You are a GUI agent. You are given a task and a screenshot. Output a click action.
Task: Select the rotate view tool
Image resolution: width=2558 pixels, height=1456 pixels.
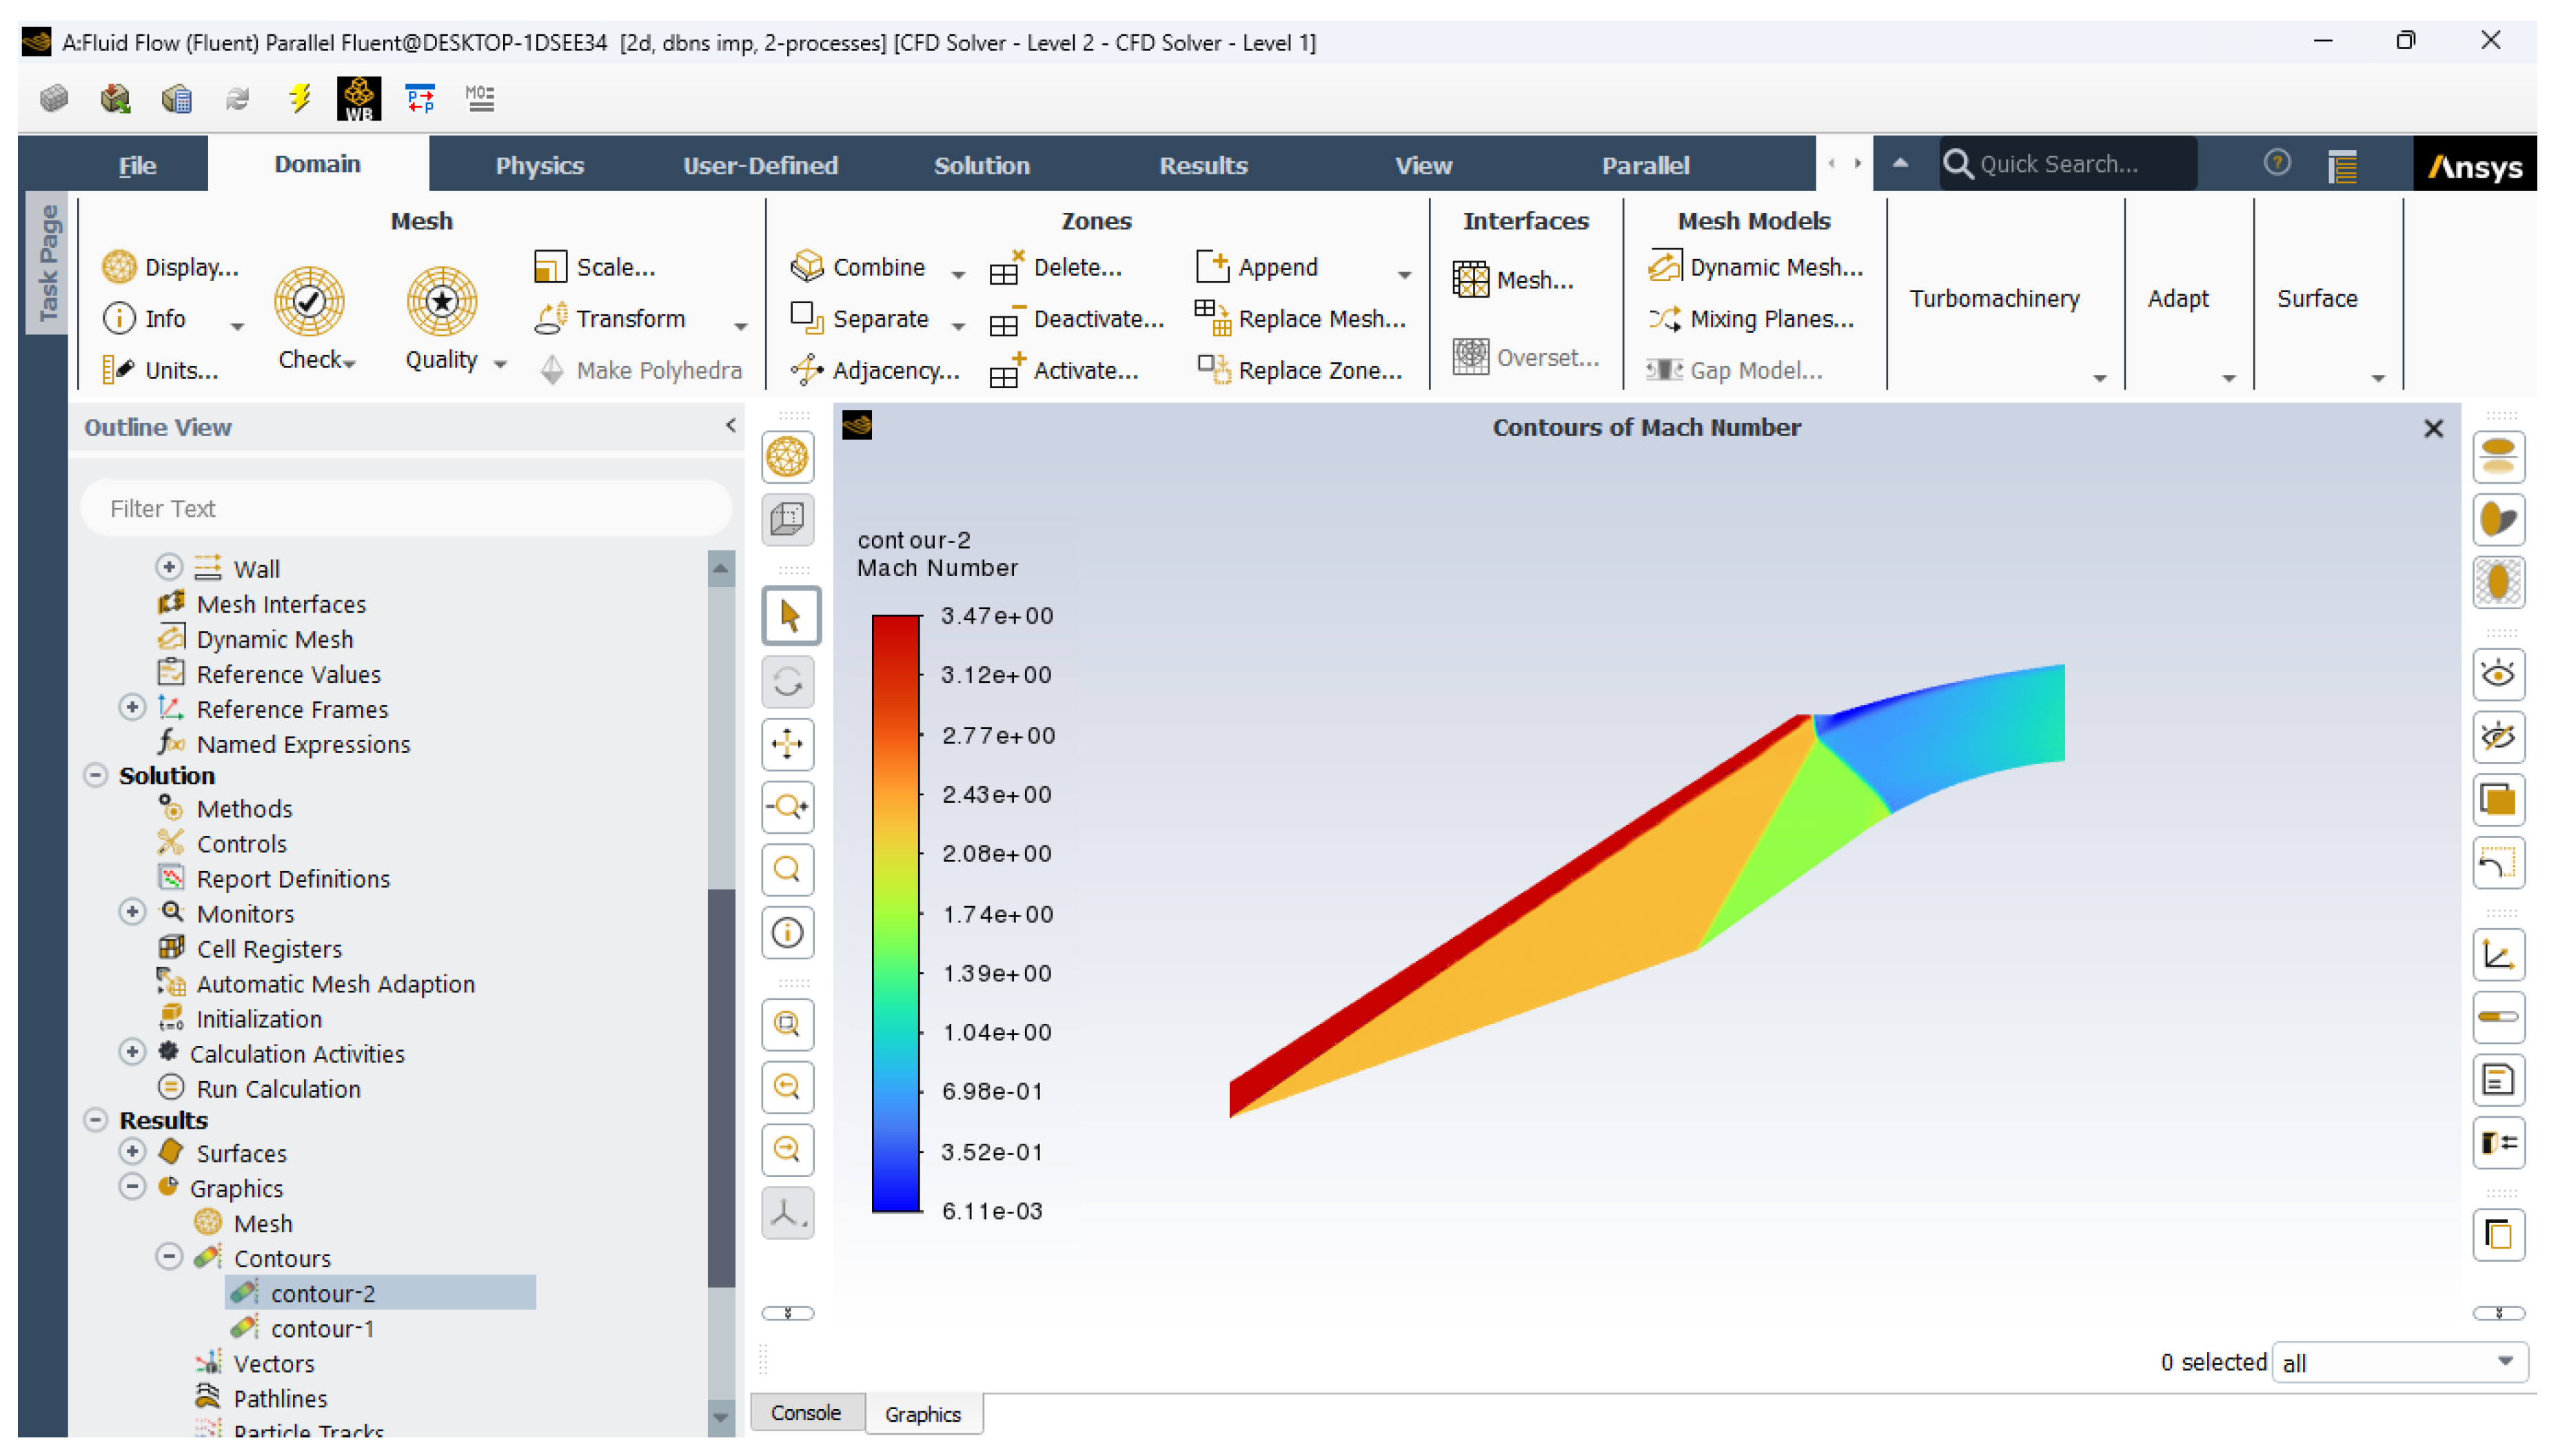pos(788,682)
